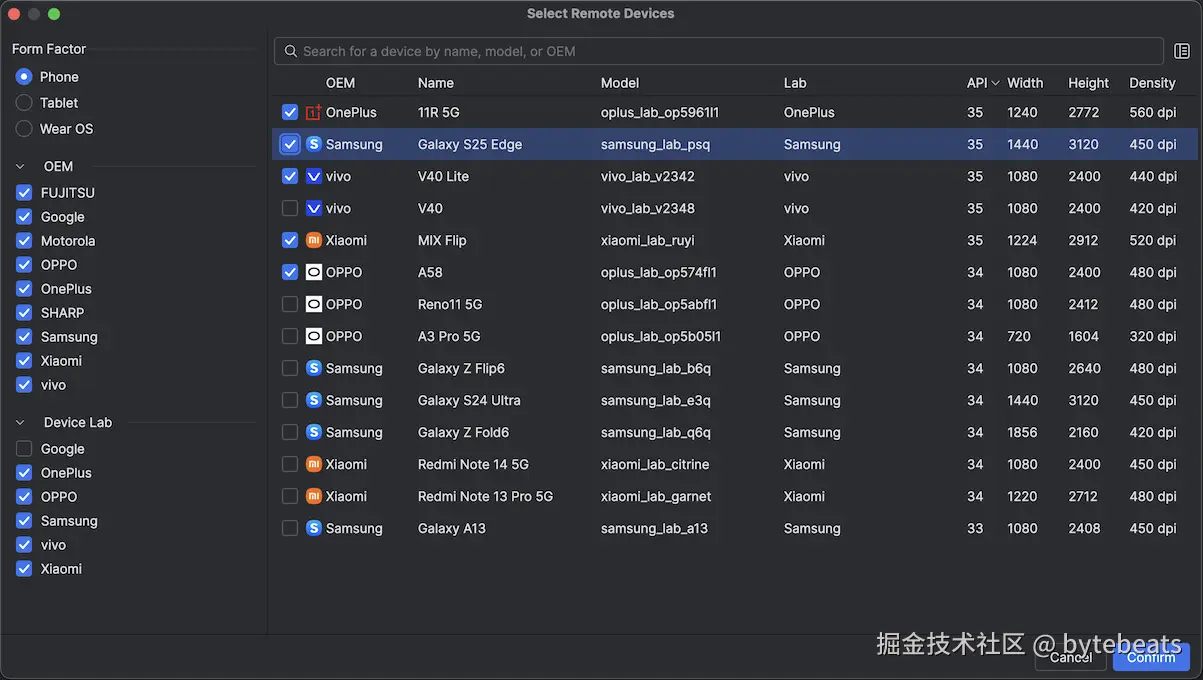Screen dimensions: 1203x680
Task: Click the Cancel button
Action: point(1070,657)
